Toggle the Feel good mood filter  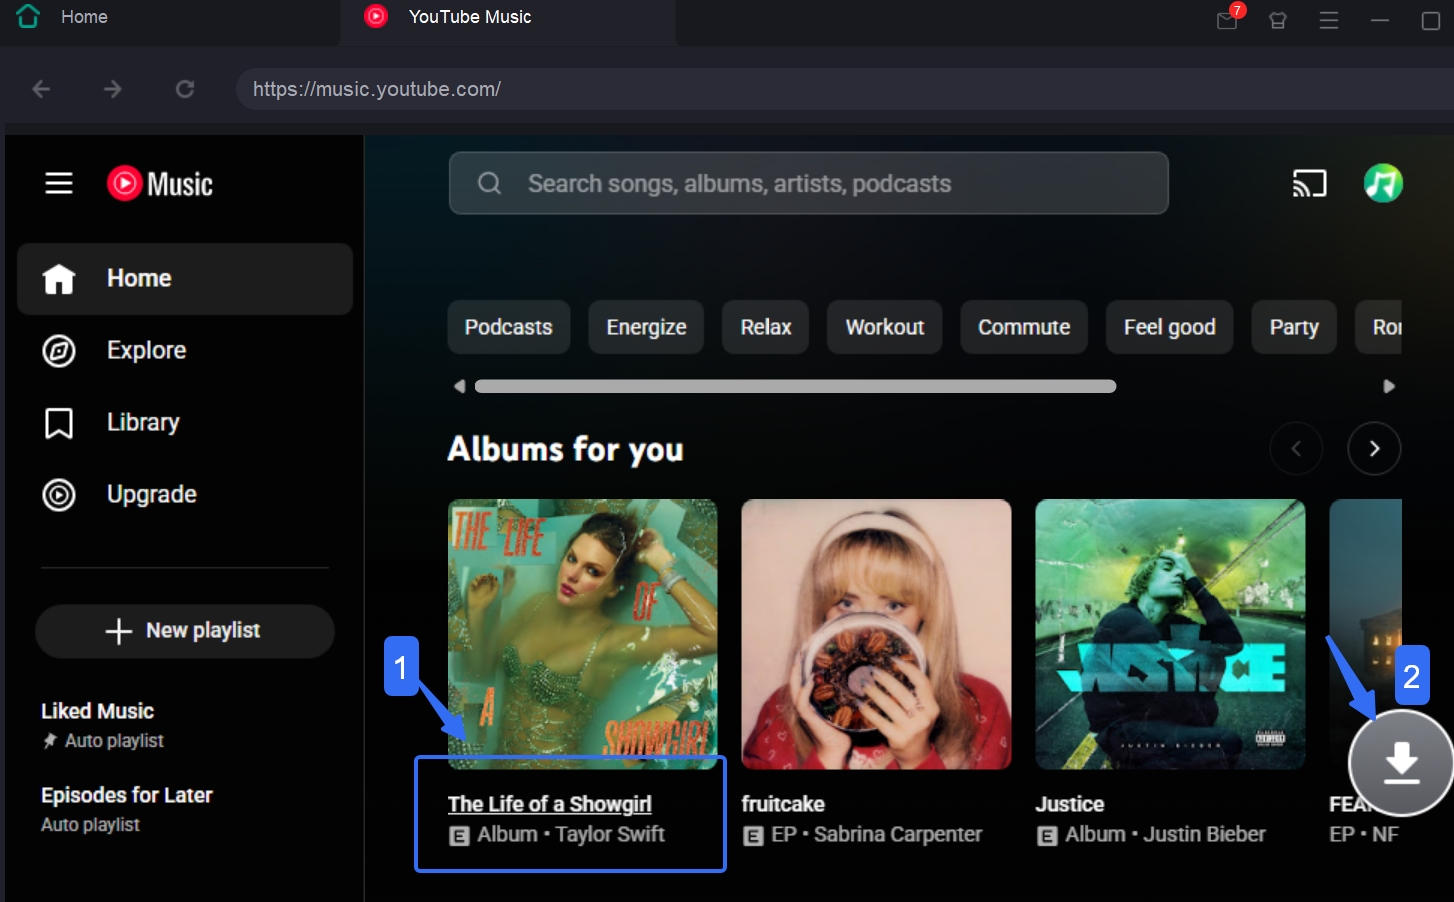point(1169,327)
